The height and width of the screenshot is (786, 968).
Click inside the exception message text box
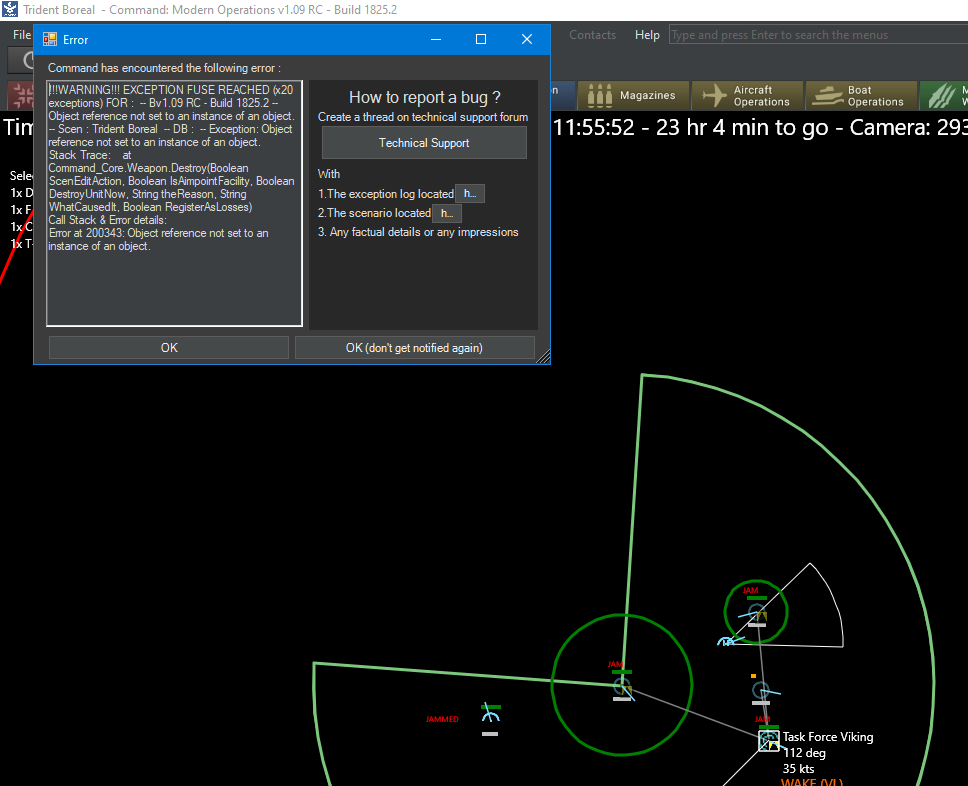coord(174,203)
